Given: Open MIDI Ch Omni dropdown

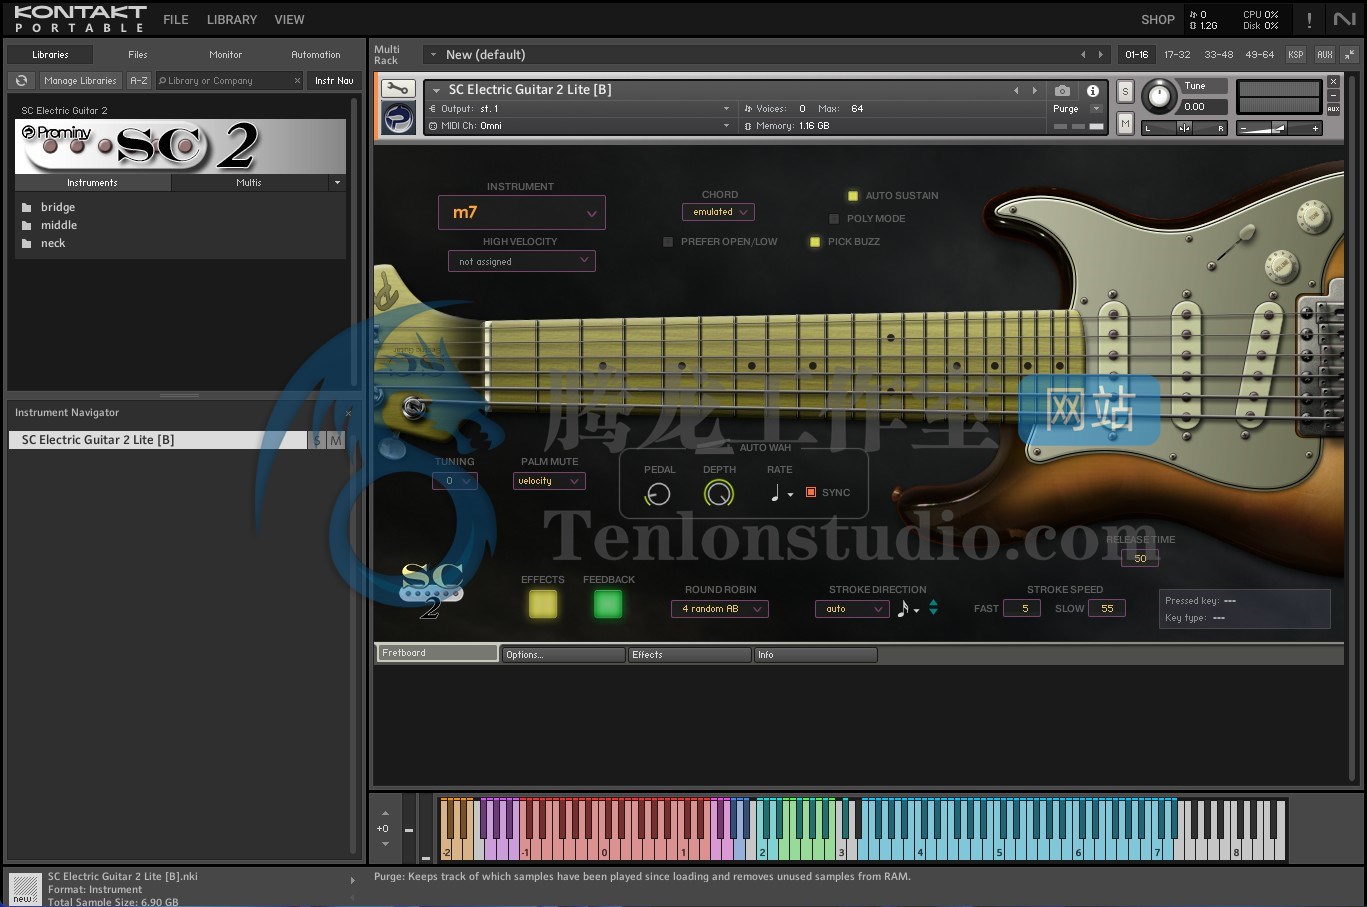Looking at the screenshot, I should click(579, 126).
